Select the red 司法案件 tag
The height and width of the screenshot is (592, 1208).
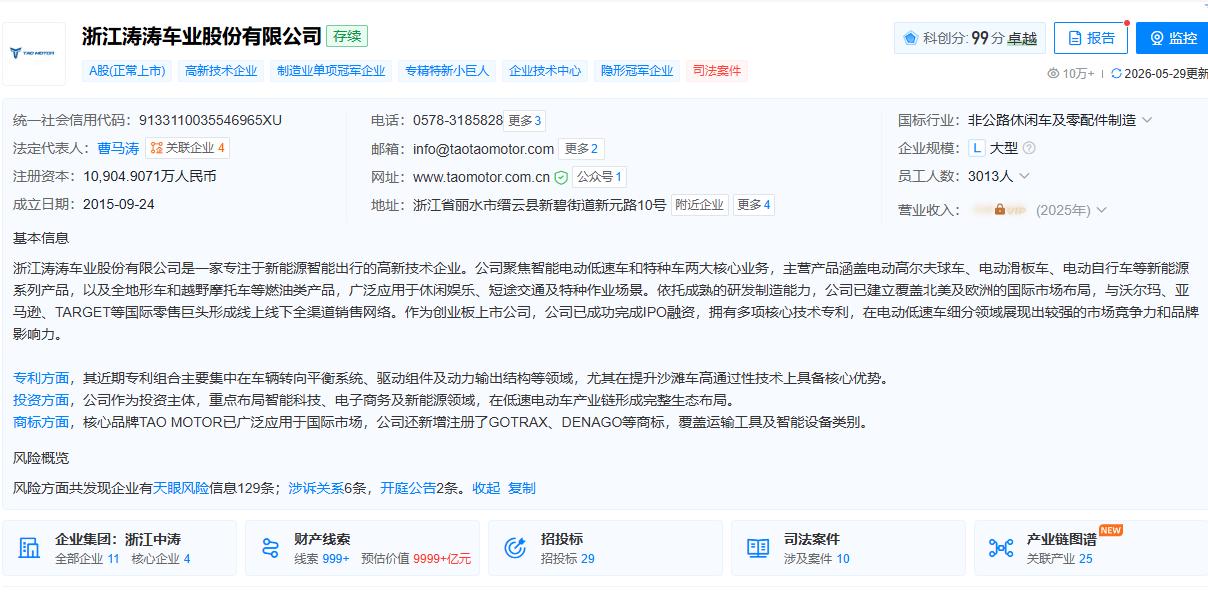(717, 71)
